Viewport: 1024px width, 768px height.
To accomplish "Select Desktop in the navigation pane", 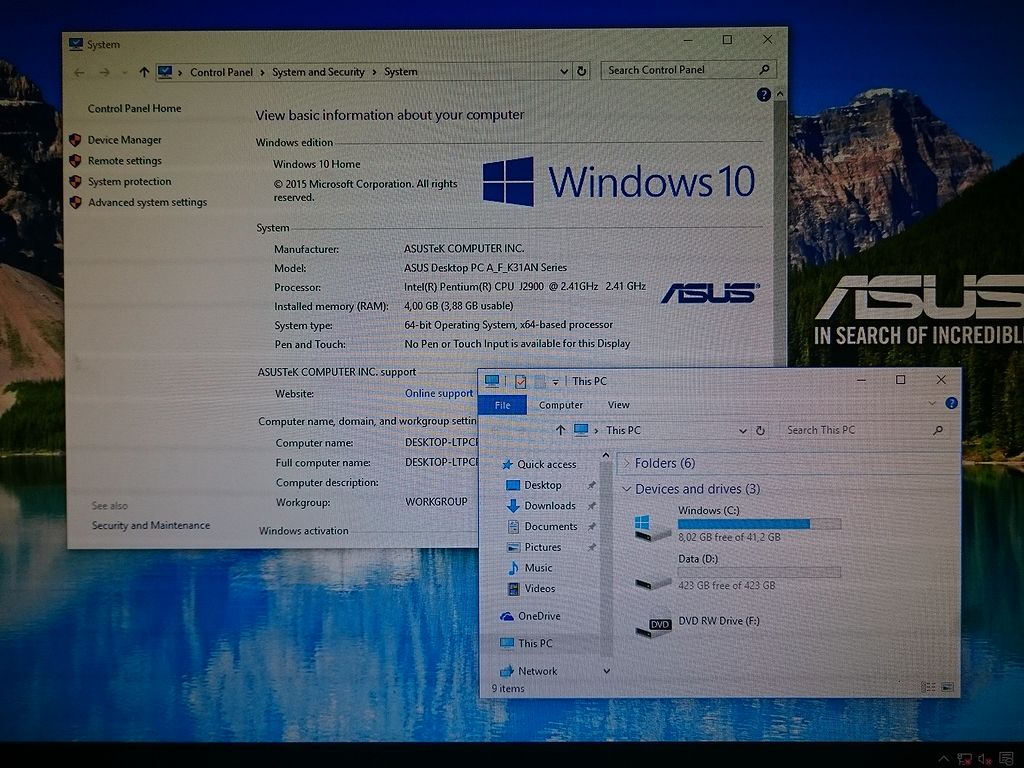I will point(542,485).
